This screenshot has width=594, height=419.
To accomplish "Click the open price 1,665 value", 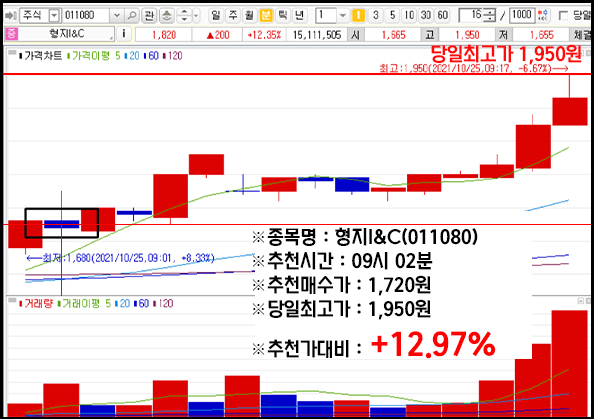I will coord(393,35).
